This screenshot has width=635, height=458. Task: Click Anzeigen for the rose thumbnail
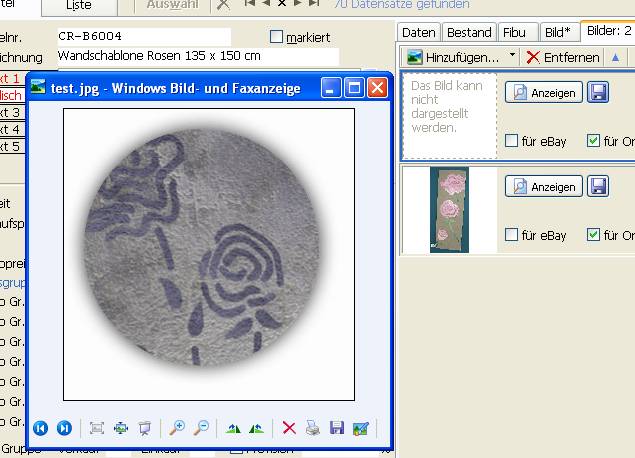[544, 186]
